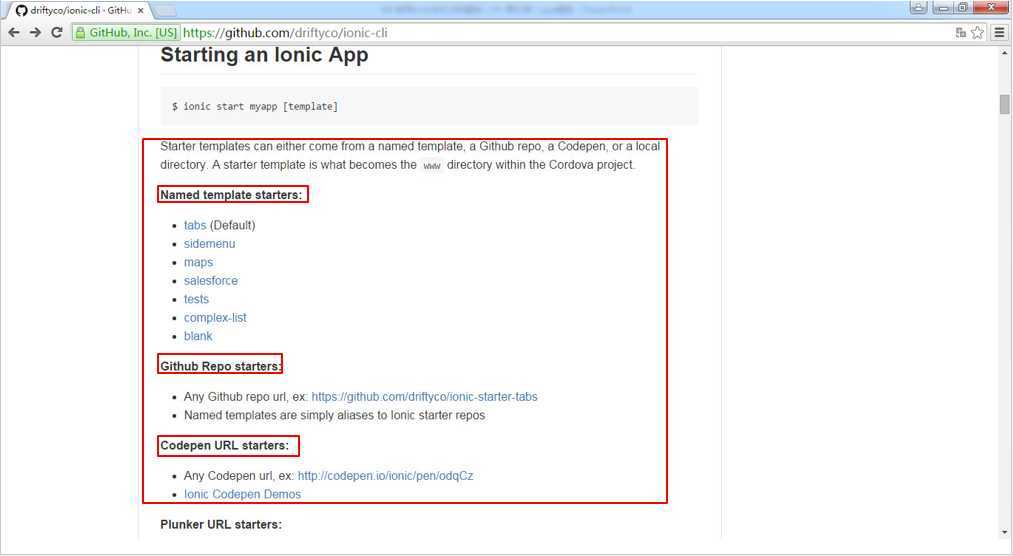Close the driftyco/ionic-cli tab
1013x556 pixels.
click(x=140, y=10)
